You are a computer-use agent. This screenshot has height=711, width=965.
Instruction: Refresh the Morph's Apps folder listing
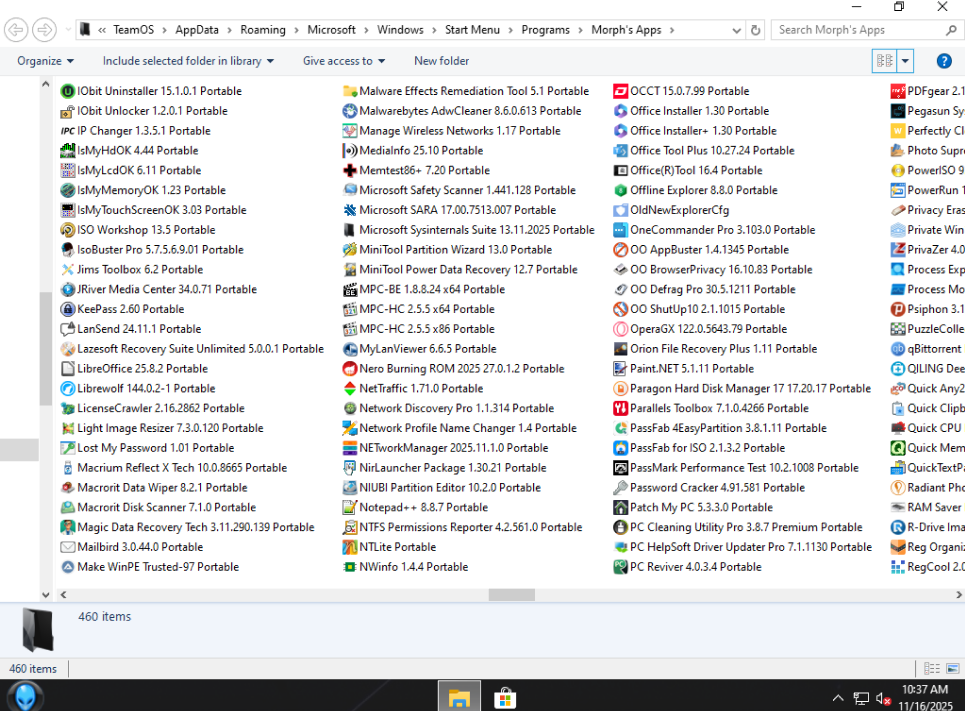pos(755,30)
